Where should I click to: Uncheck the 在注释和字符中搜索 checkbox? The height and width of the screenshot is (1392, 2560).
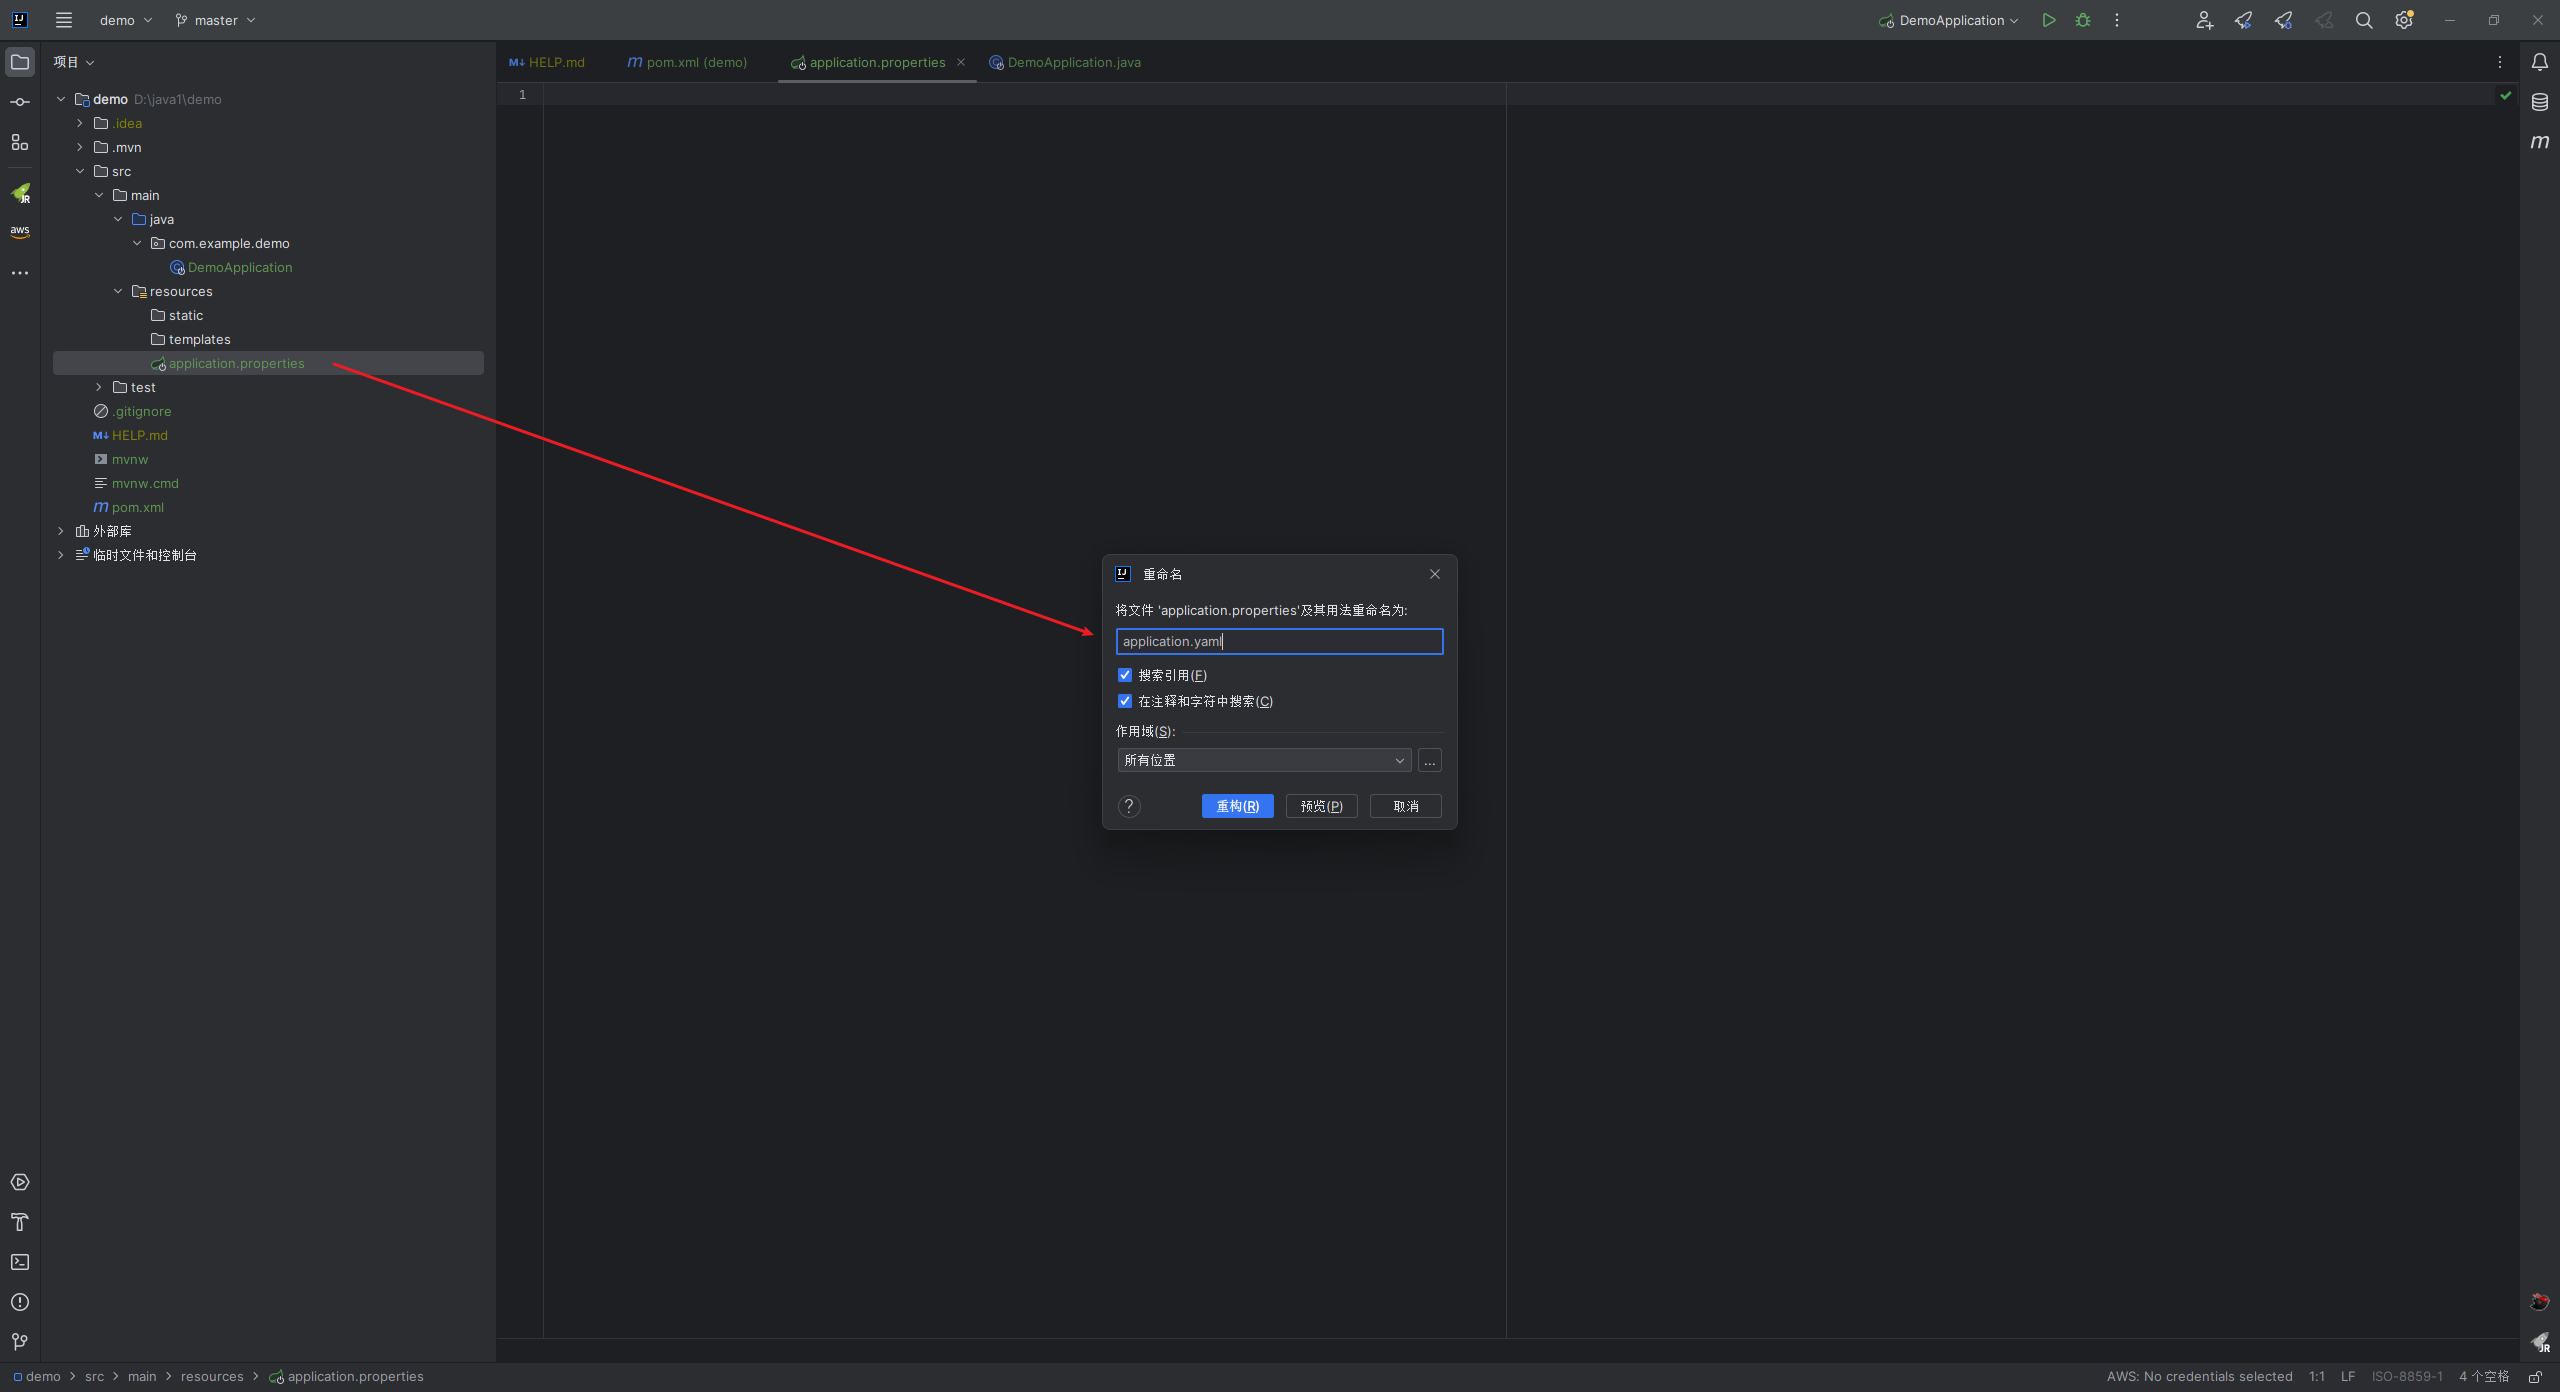coord(1125,701)
